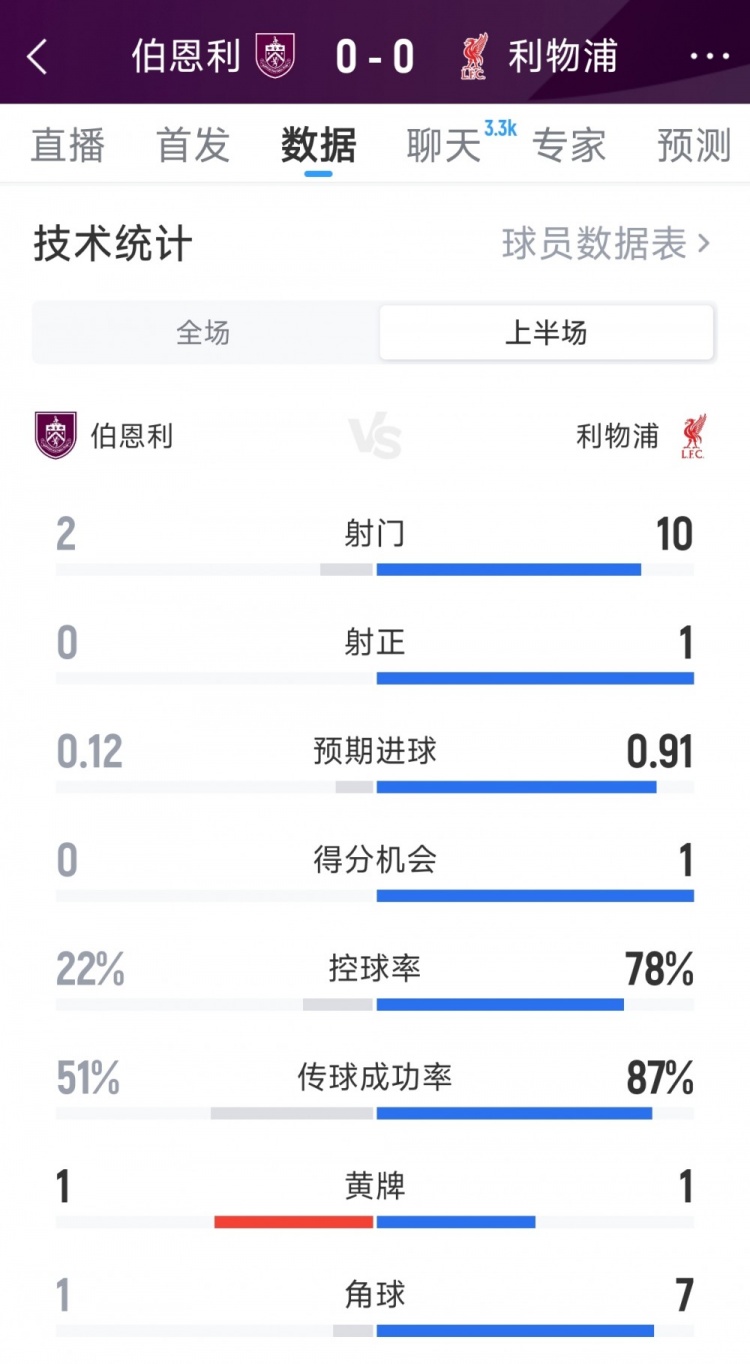Select the 上半场 first half toggle

(546, 333)
